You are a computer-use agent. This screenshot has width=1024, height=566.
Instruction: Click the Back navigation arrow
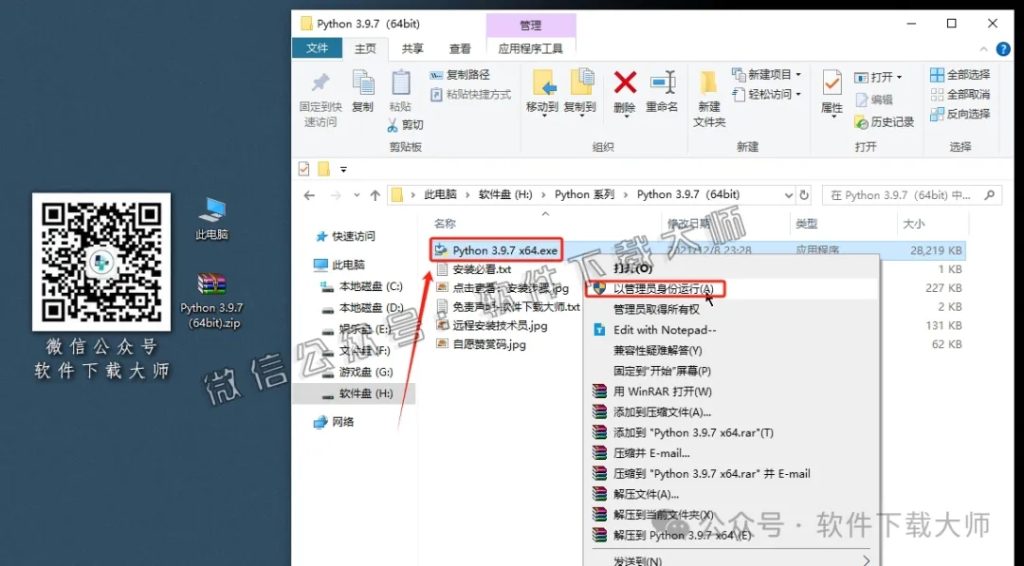click(x=310, y=195)
